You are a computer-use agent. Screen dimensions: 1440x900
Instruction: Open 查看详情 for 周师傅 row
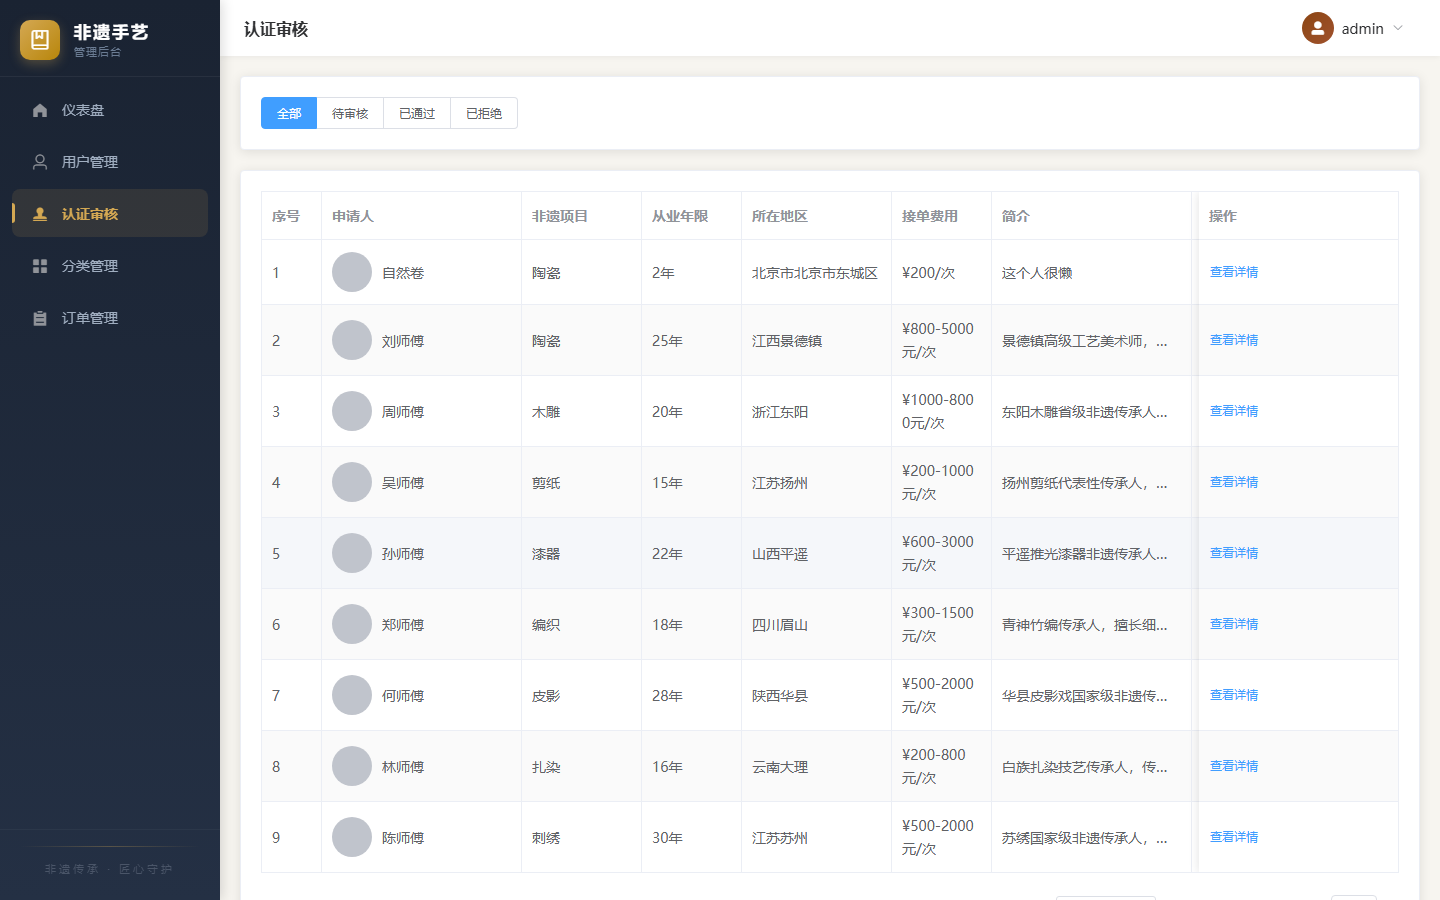point(1234,411)
